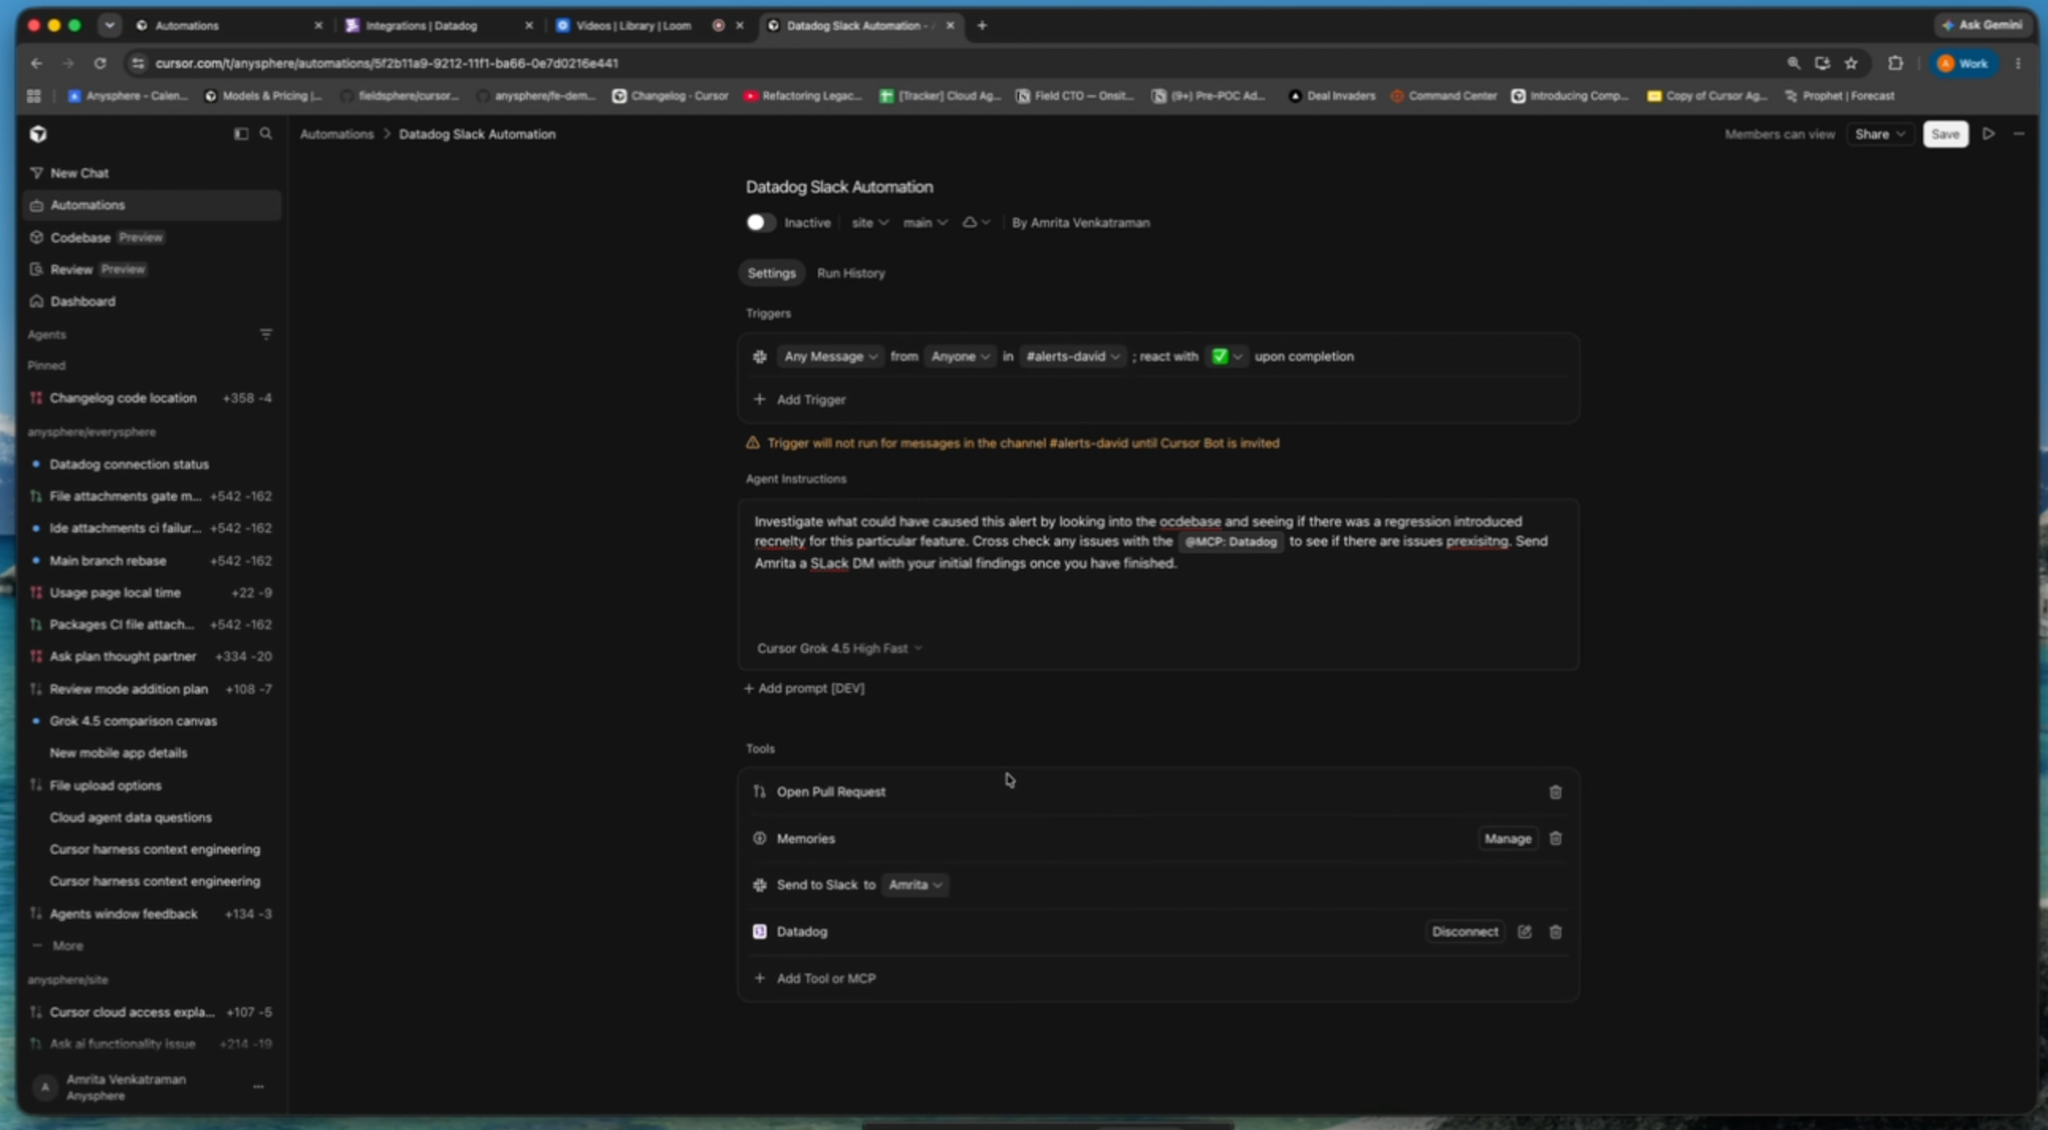Viewport: 2048px width, 1130px height.
Task: Click the browser address bar URL
Action: pos(386,63)
